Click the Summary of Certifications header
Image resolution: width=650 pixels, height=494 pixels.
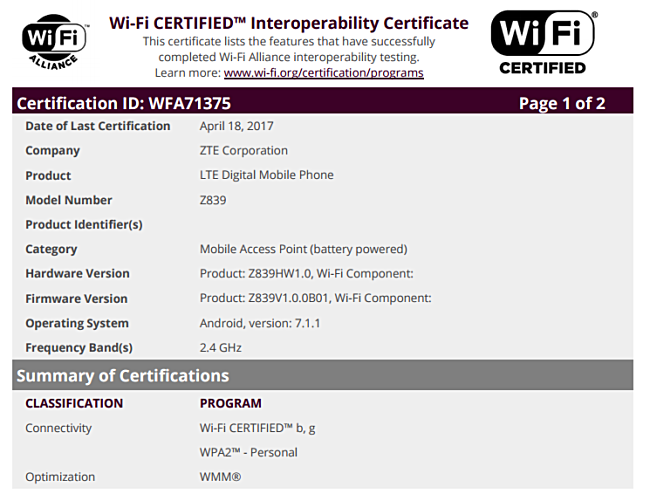(123, 376)
